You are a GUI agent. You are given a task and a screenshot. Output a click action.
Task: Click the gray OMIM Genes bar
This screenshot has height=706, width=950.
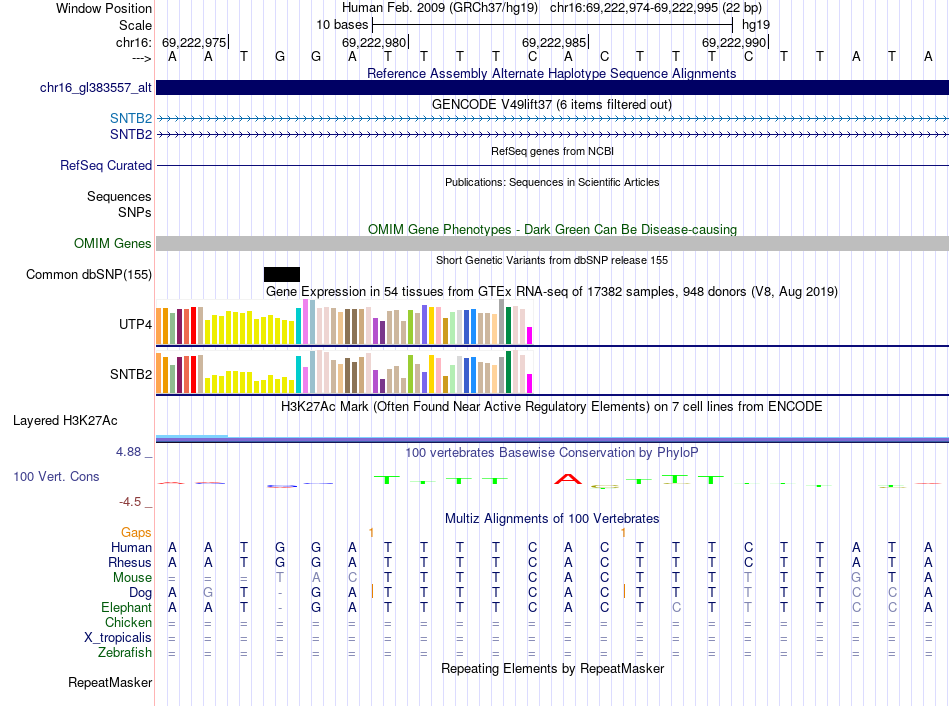pos(552,244)
